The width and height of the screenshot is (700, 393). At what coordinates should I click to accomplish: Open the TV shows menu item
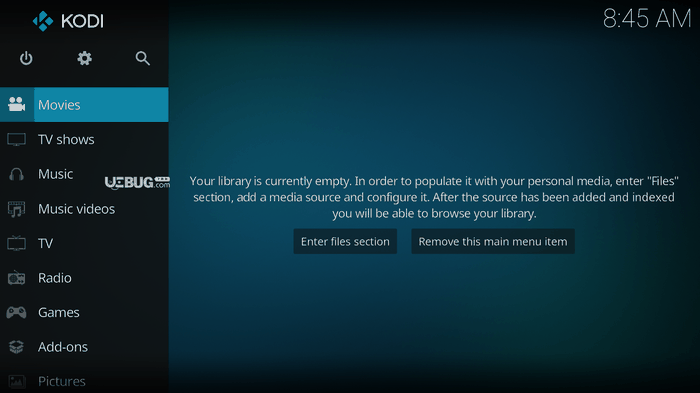pos(84,139)
